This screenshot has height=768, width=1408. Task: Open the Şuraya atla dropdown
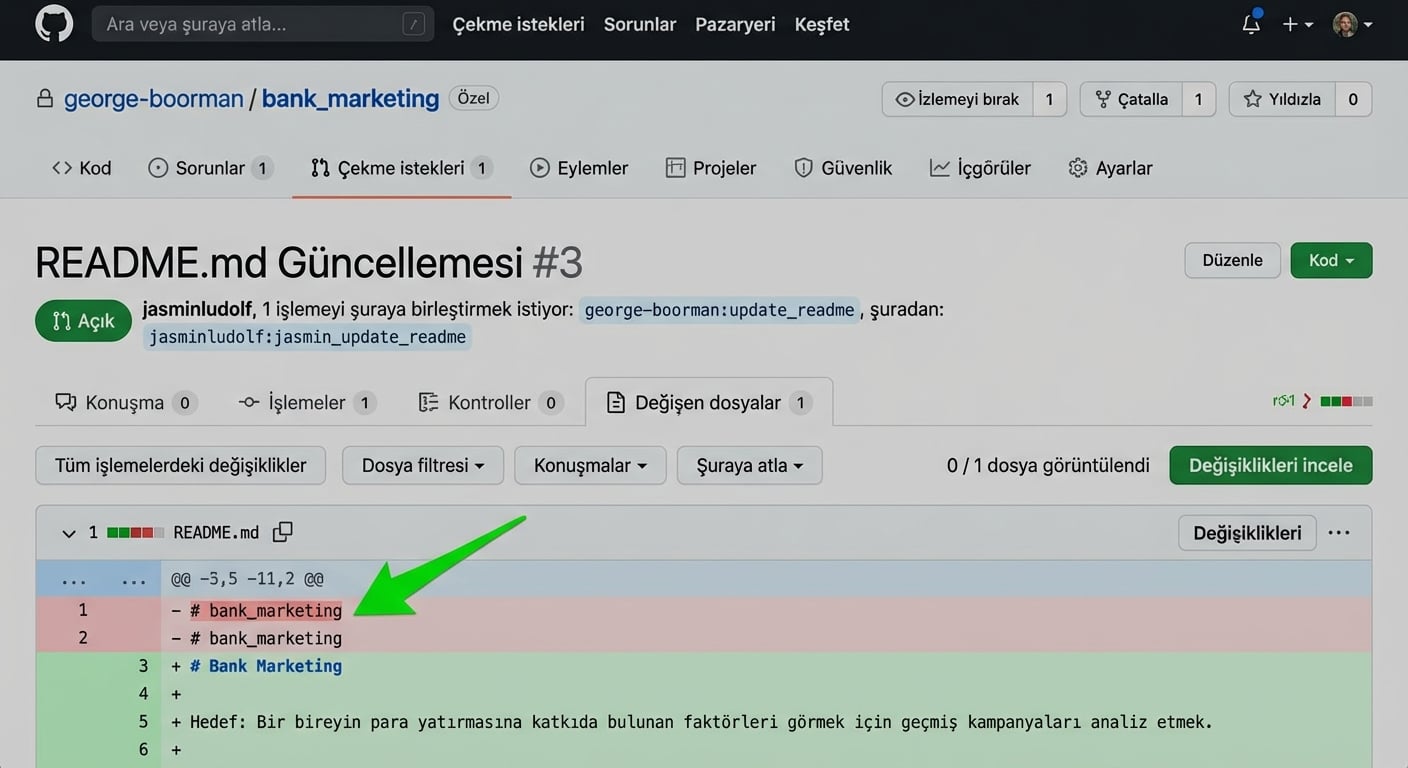coord(749,465)
